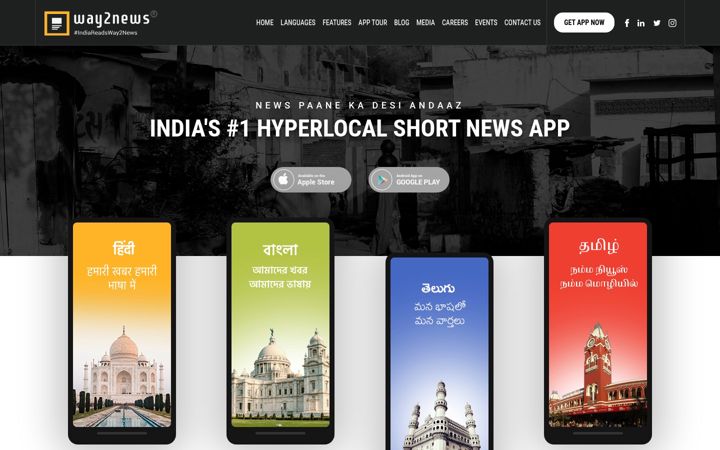Open the Languages menu item

click(298, 22)
